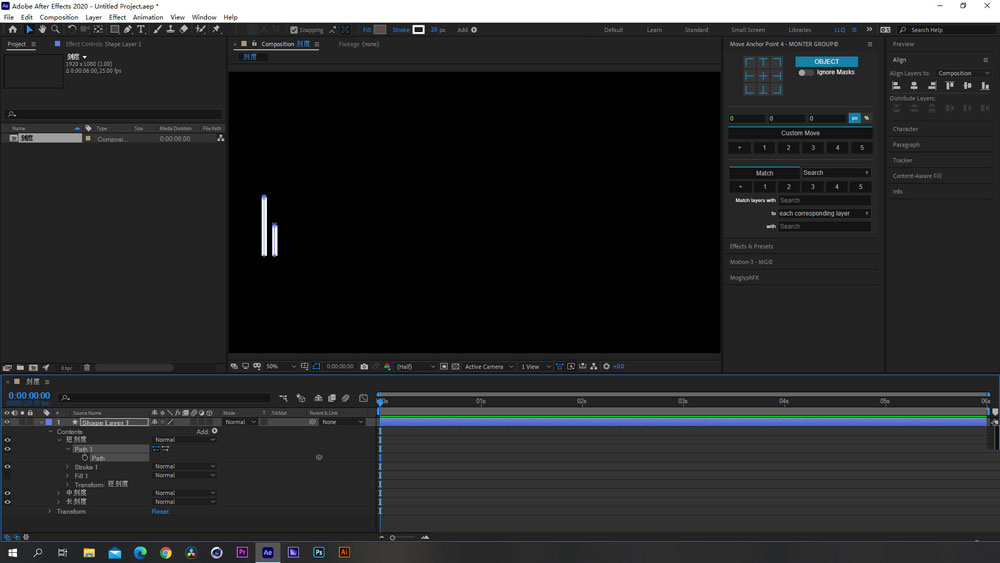Expand the Fill 1 property group

[x=68, y=476]
